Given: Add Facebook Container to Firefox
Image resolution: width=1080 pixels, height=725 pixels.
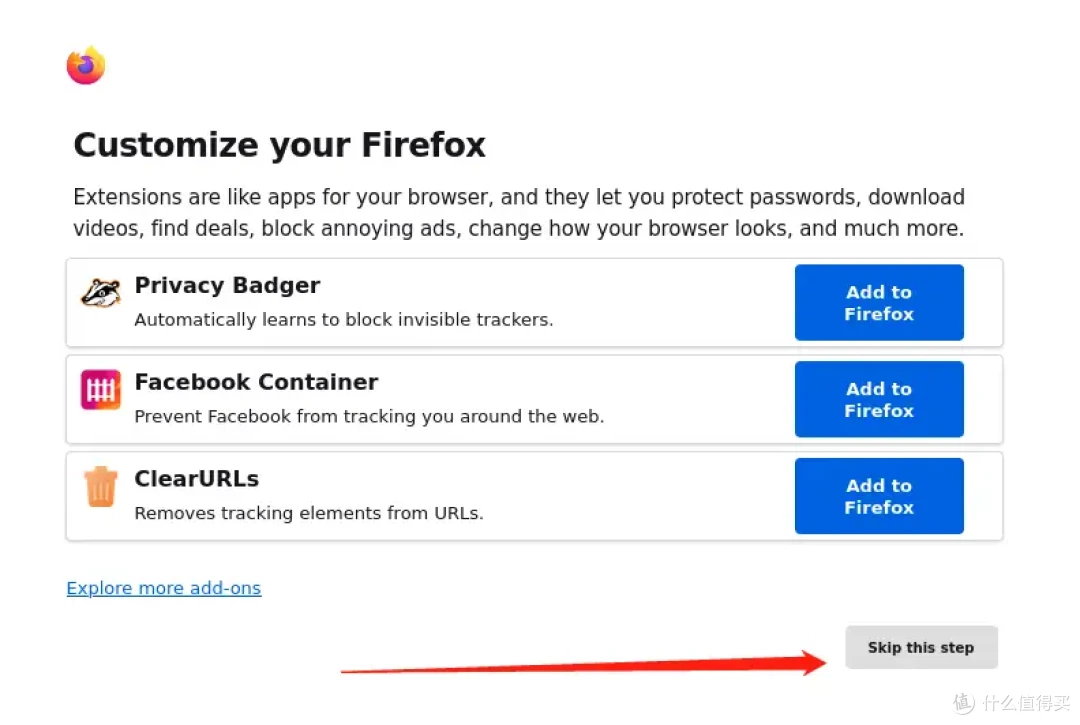Looking at the screenshot, I should coord(879,399).
